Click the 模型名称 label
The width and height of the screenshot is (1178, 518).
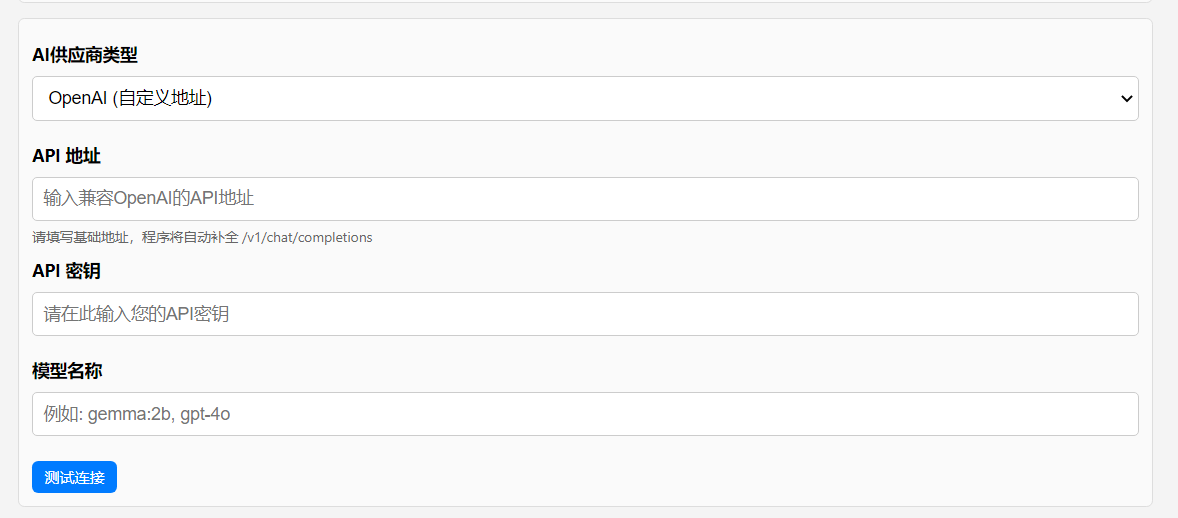67,371
